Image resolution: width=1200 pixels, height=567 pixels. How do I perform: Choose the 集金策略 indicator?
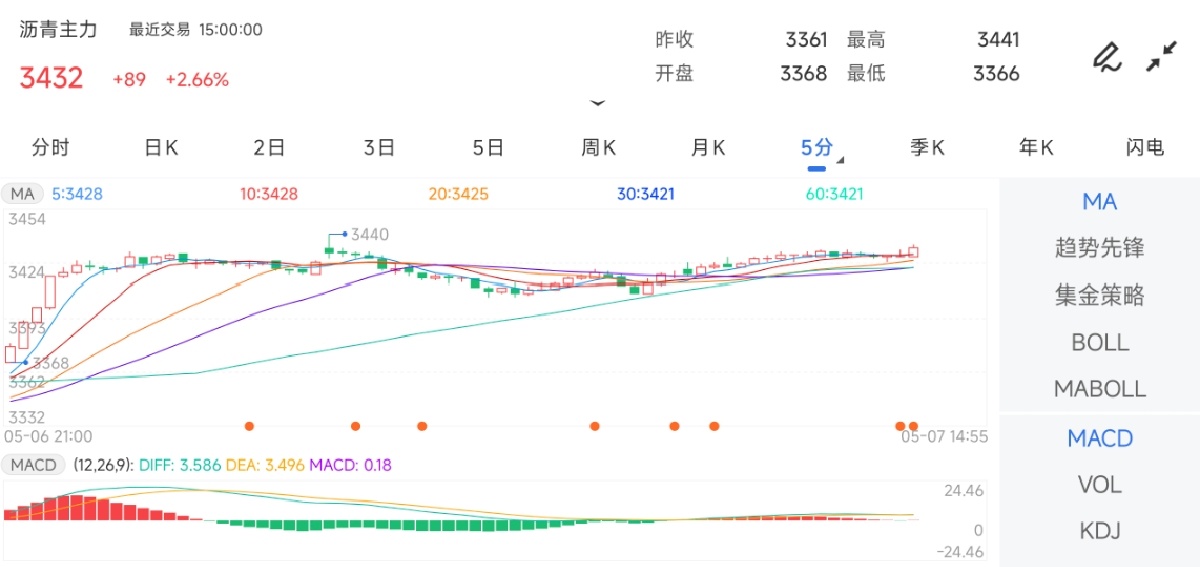[x=1100, y=295]
